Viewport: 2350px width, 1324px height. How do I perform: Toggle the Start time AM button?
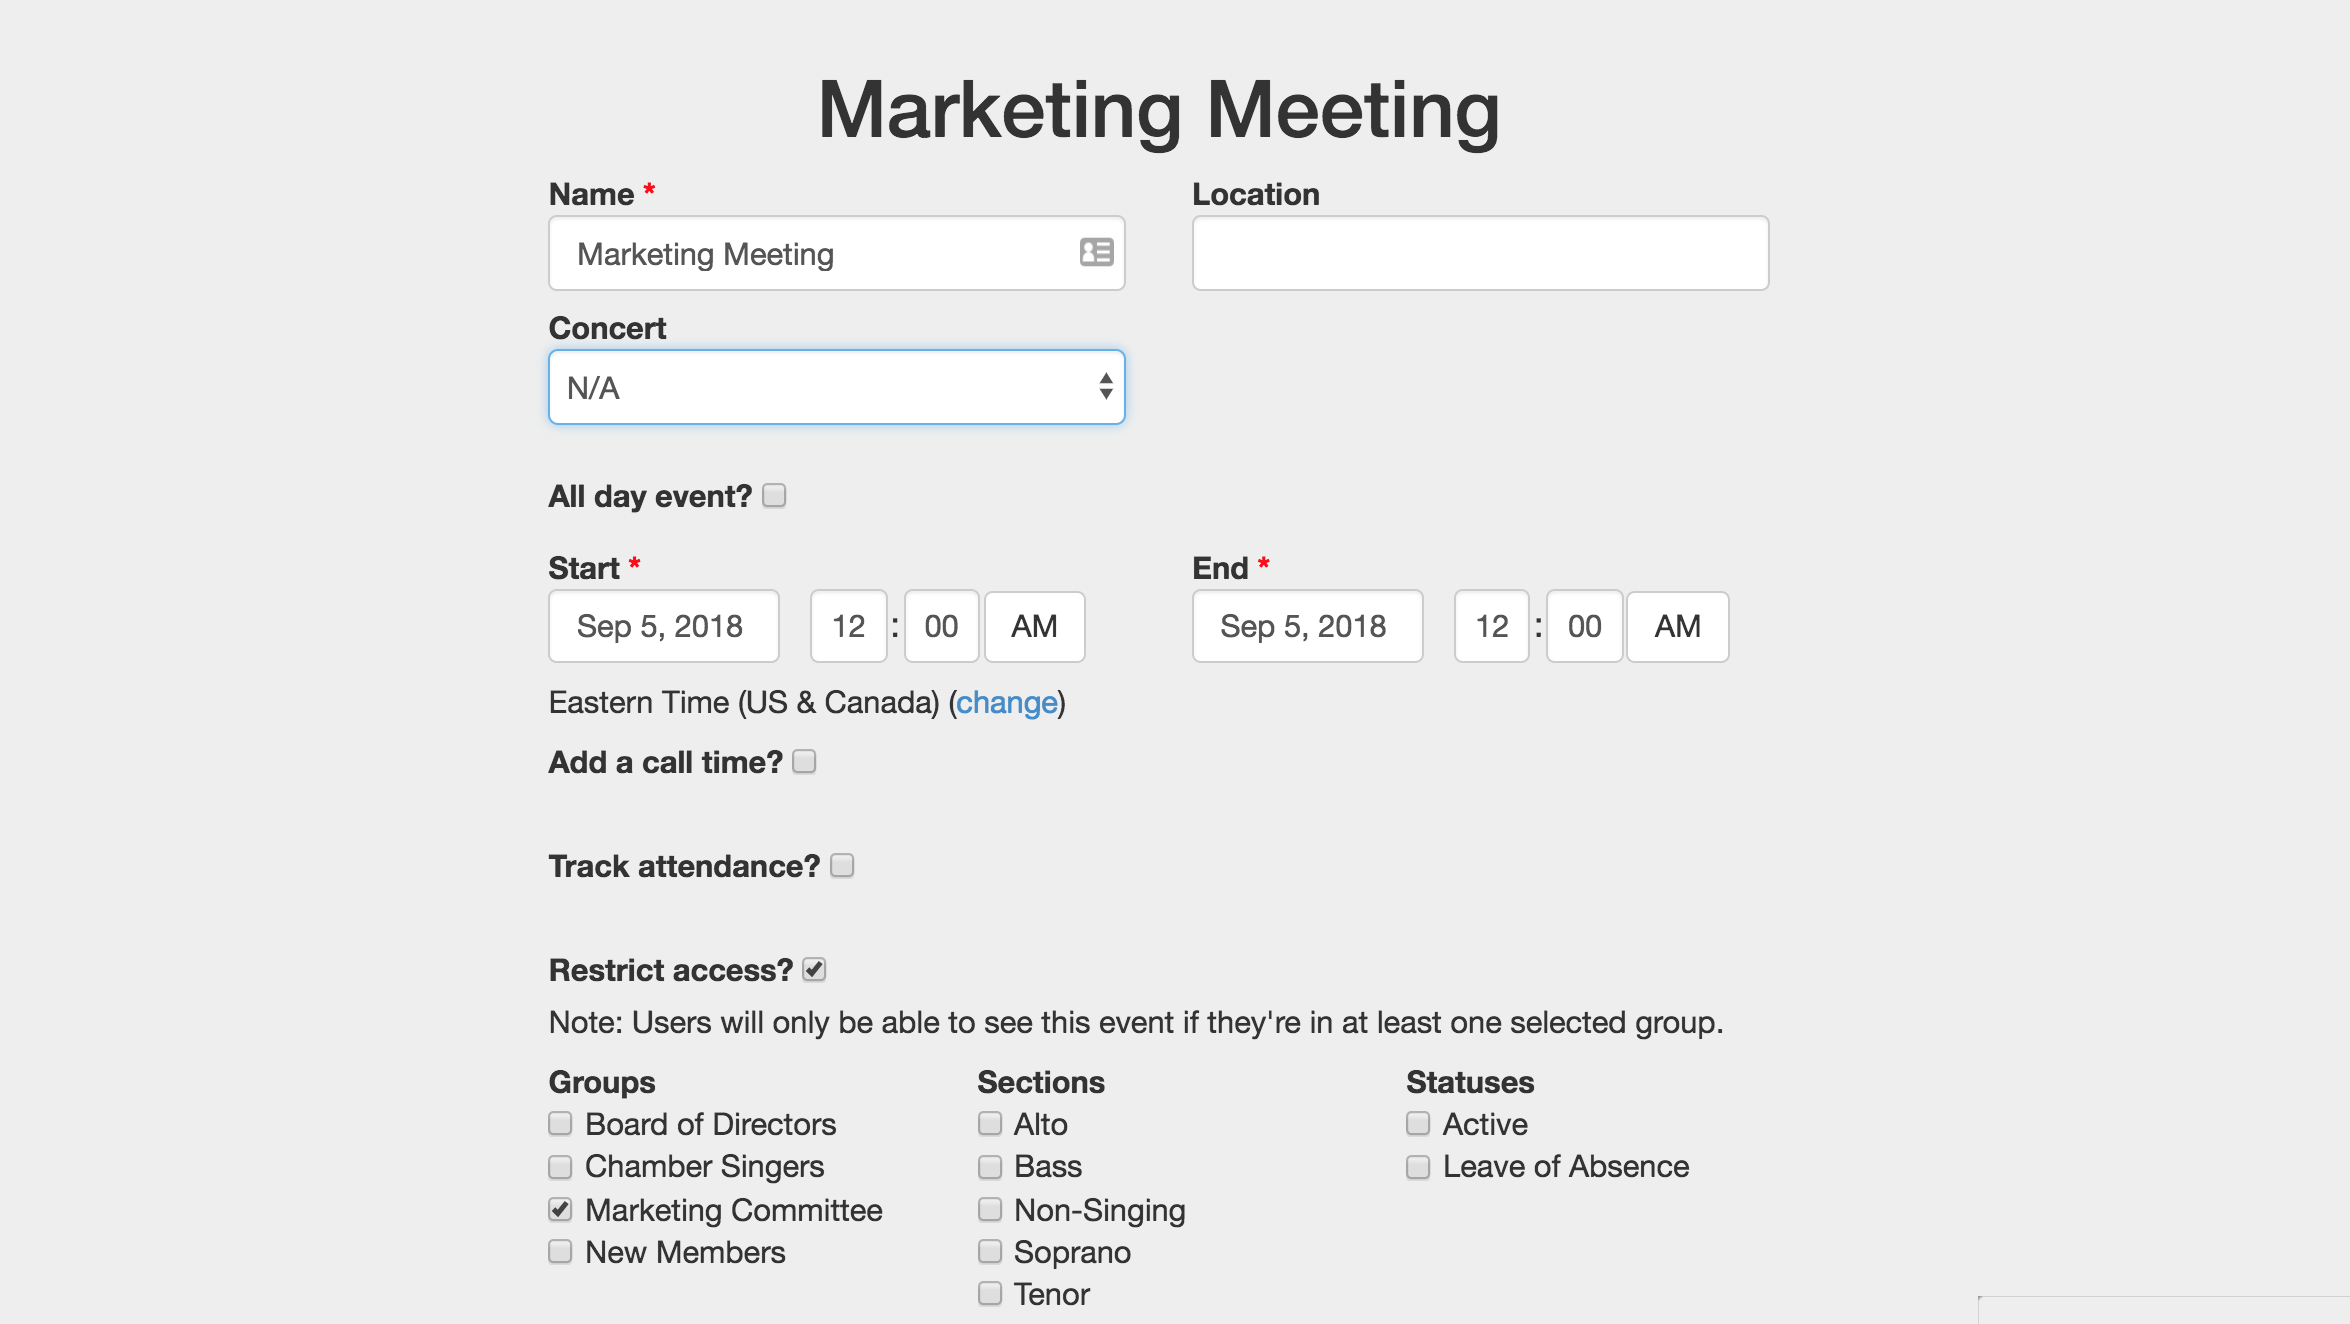(x=1034, y=626)
